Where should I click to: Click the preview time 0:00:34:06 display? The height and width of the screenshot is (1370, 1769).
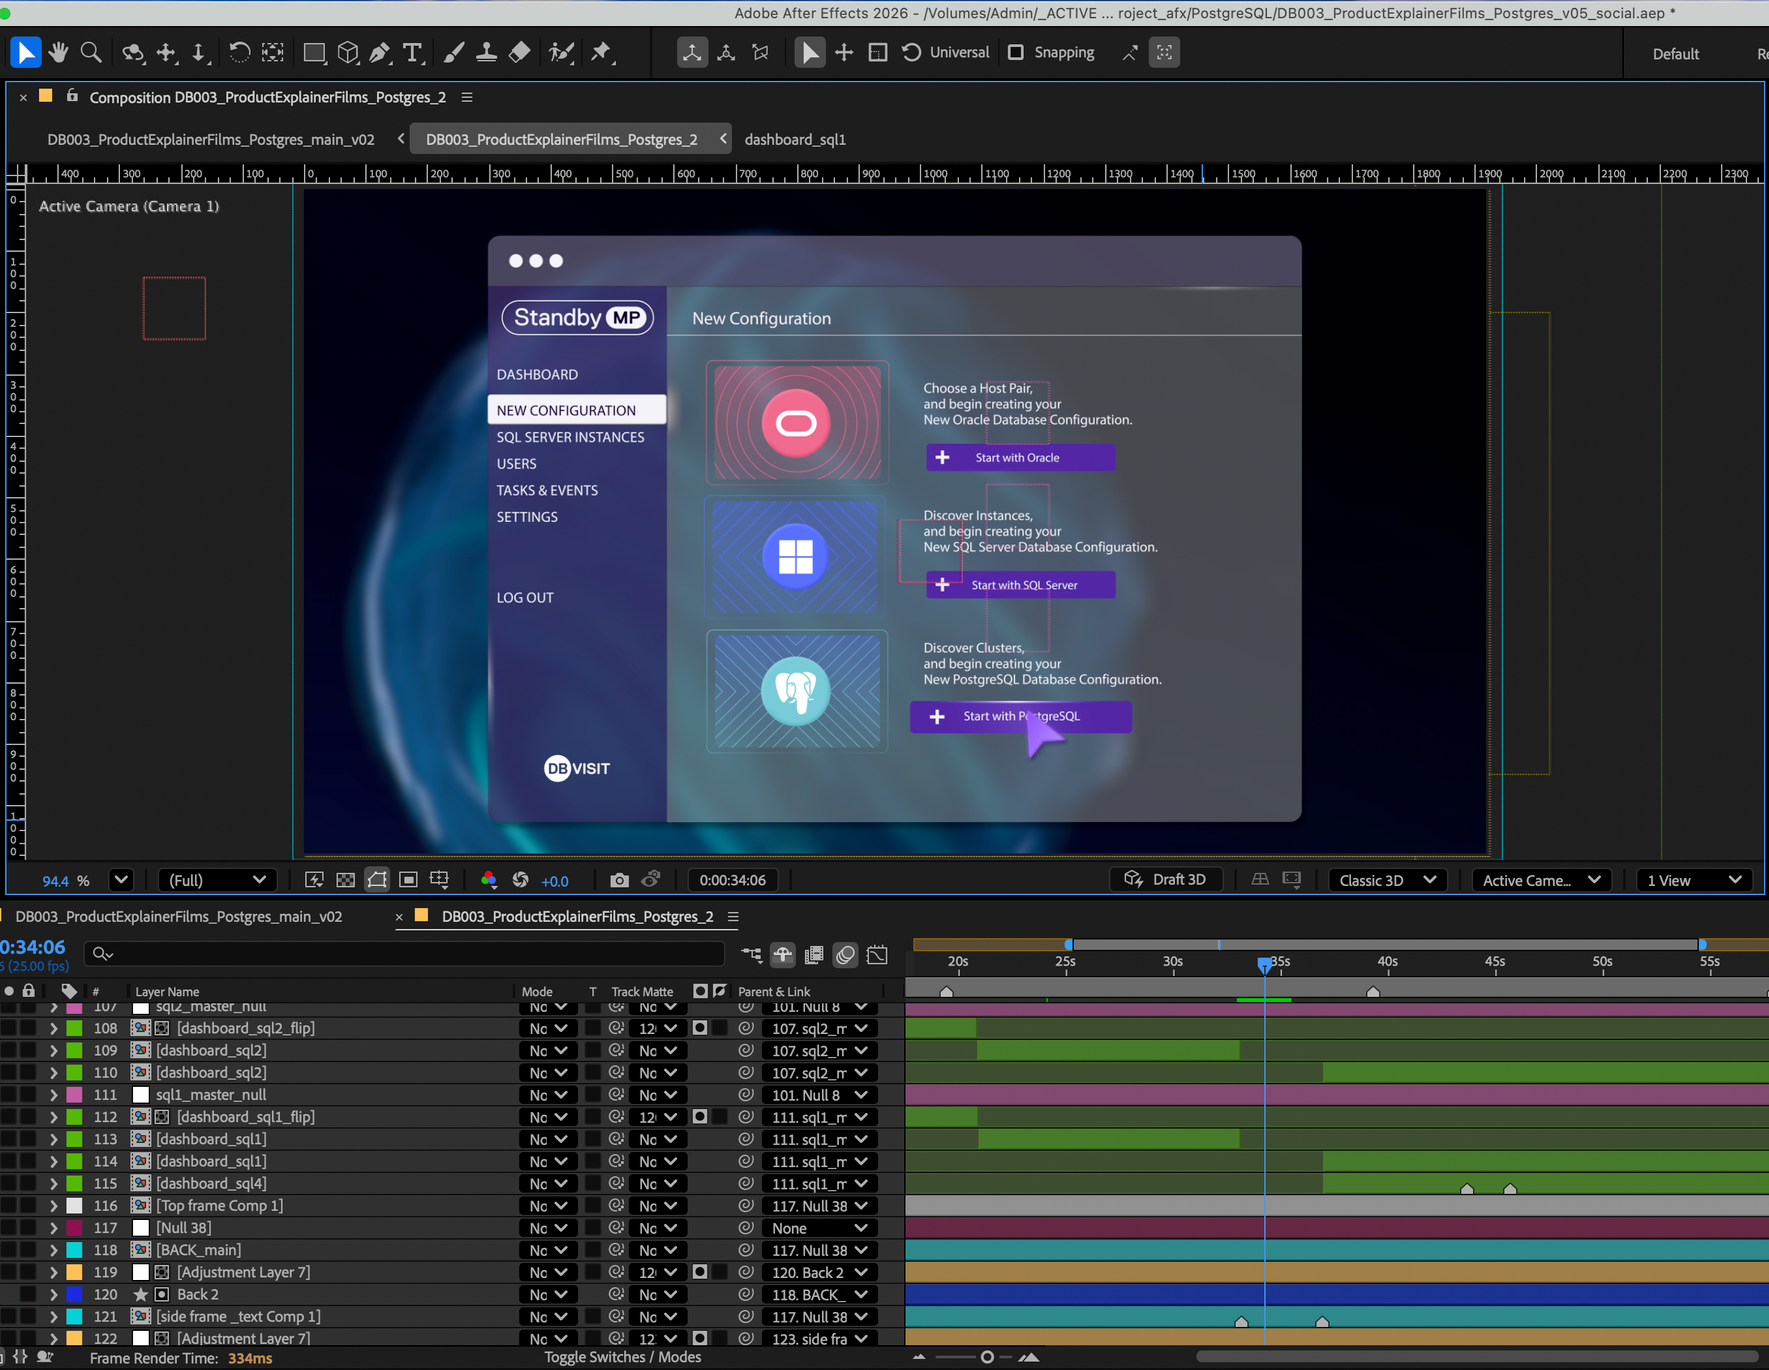pos(733,880)
